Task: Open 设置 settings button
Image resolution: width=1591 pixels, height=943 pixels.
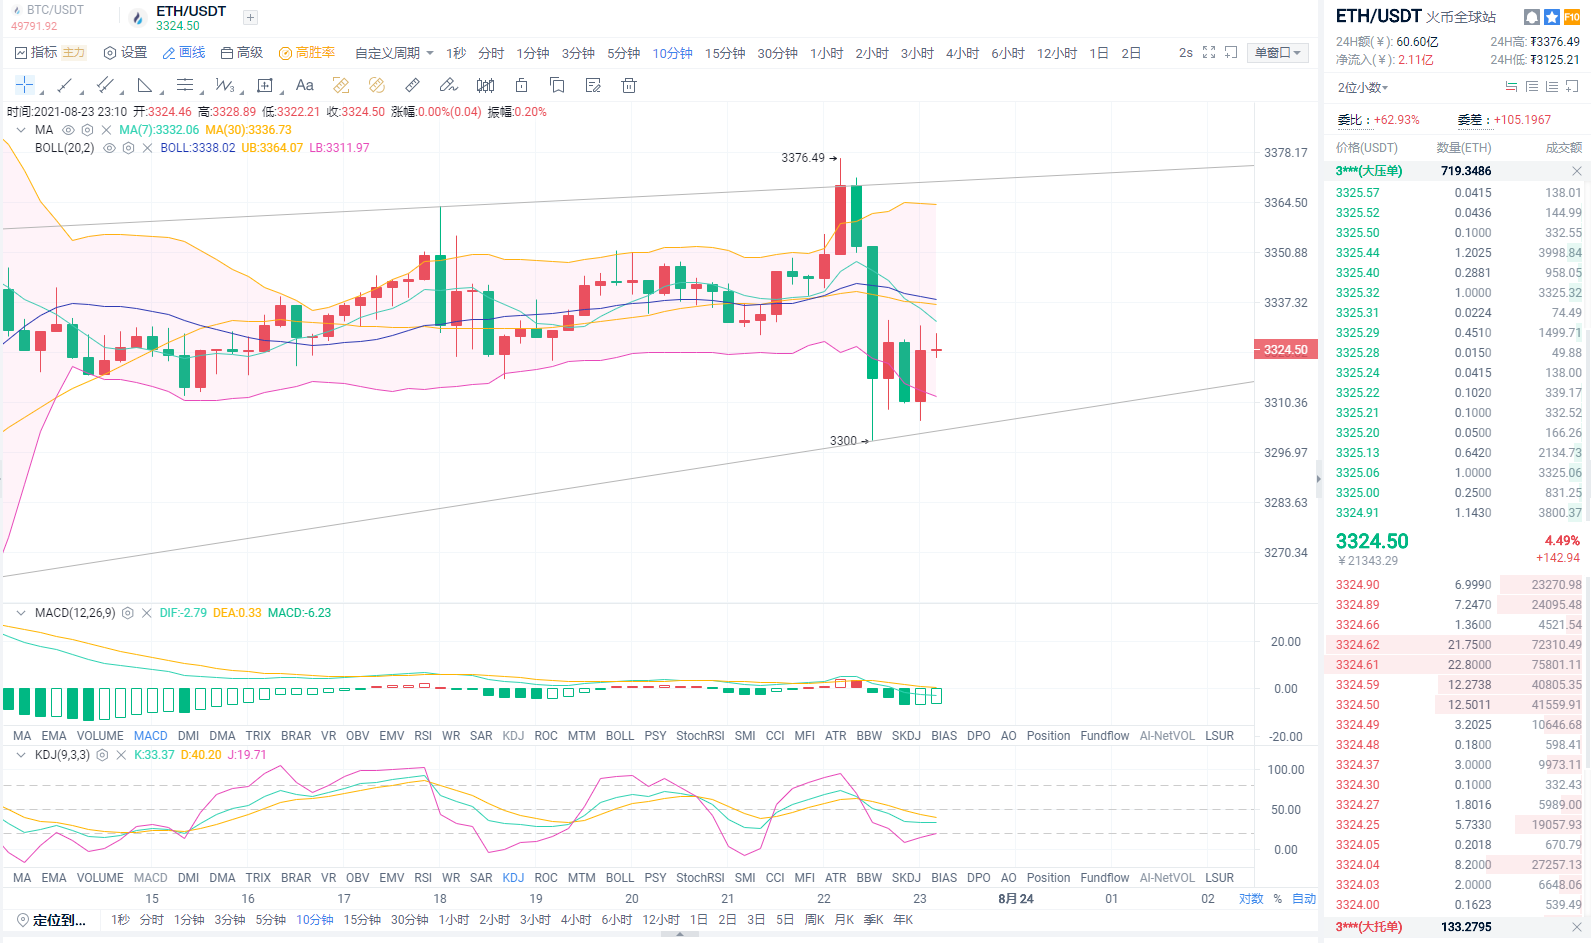Action: click(x=125, y=53)
